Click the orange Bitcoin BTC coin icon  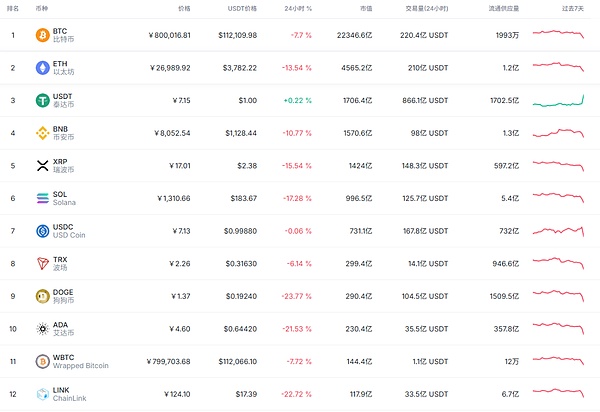click(42, 36)
